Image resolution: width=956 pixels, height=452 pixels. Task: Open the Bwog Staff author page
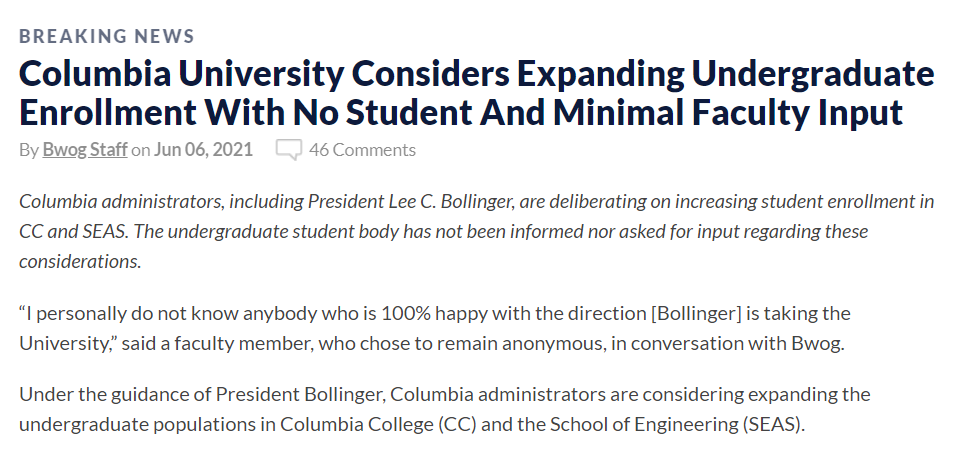(x=84, y=150)
